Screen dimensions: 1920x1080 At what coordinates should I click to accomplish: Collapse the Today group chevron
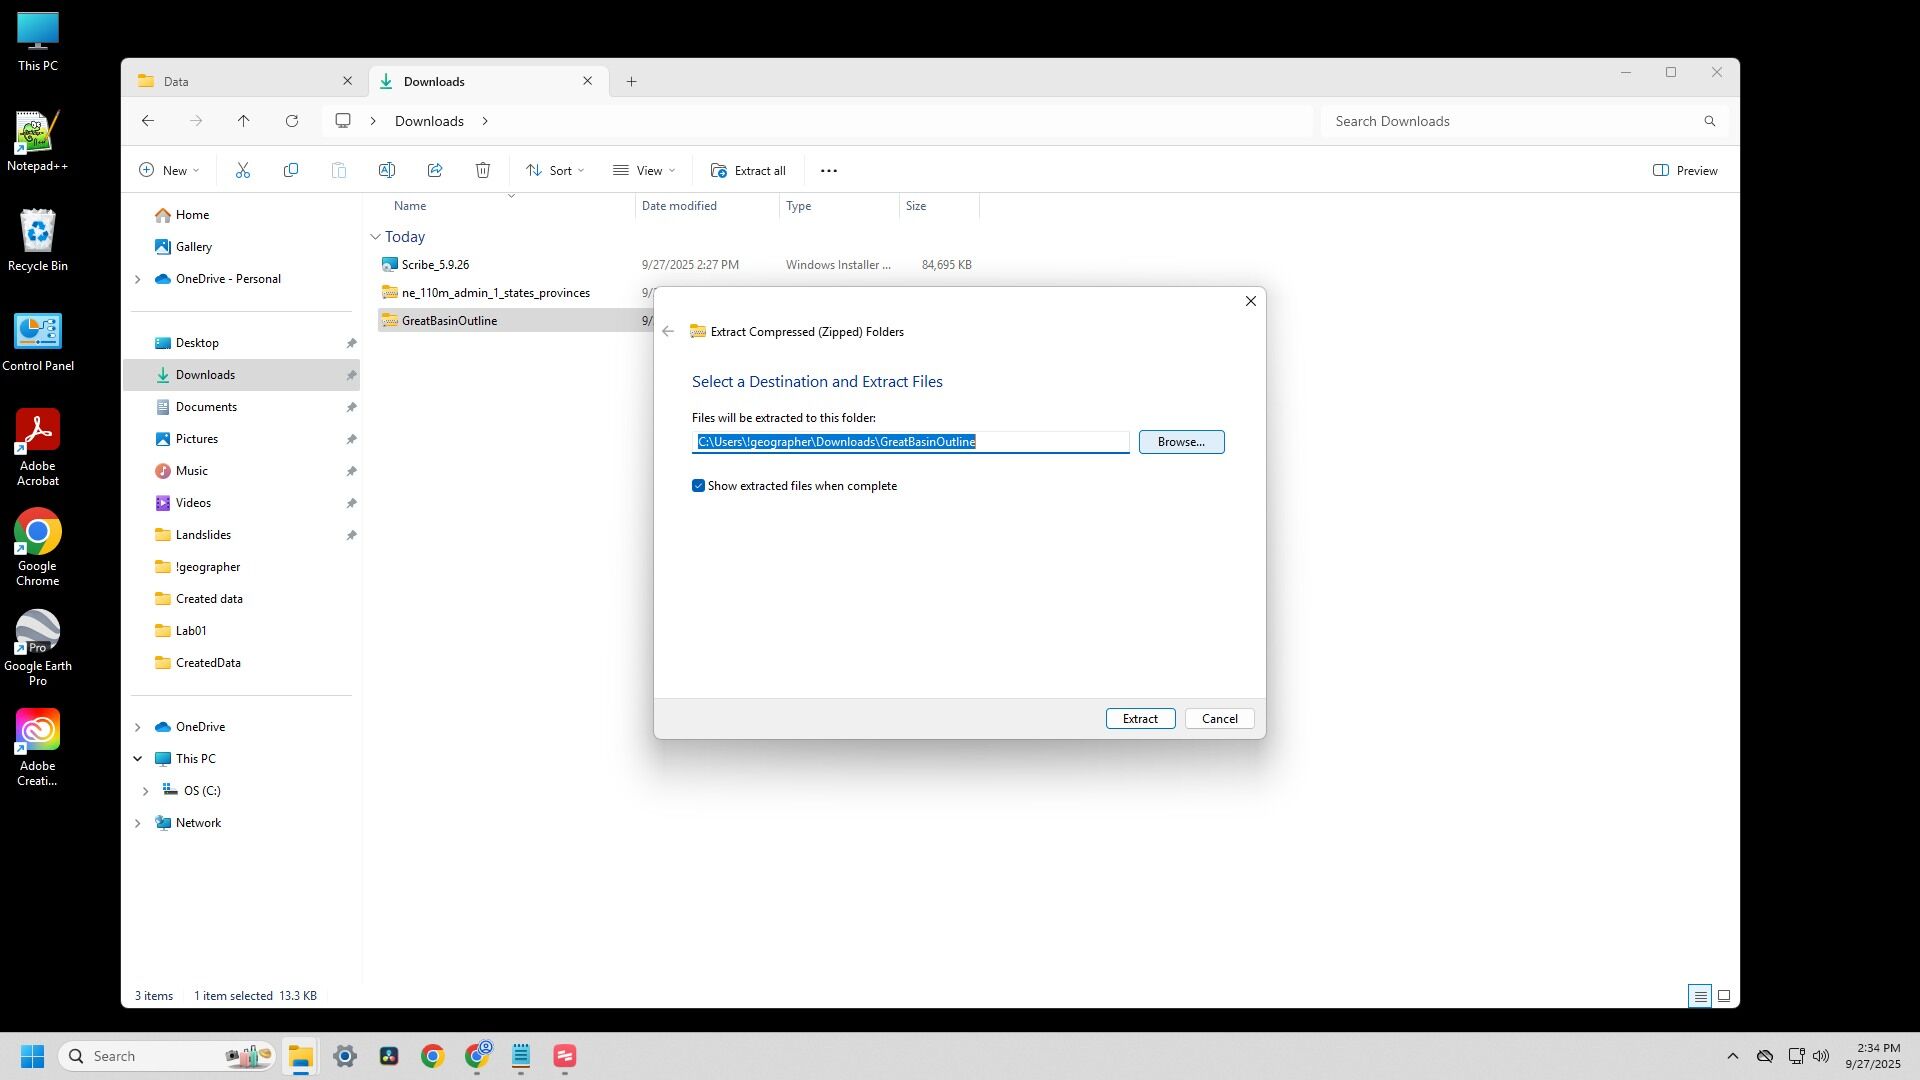click(x=376, y=237)
